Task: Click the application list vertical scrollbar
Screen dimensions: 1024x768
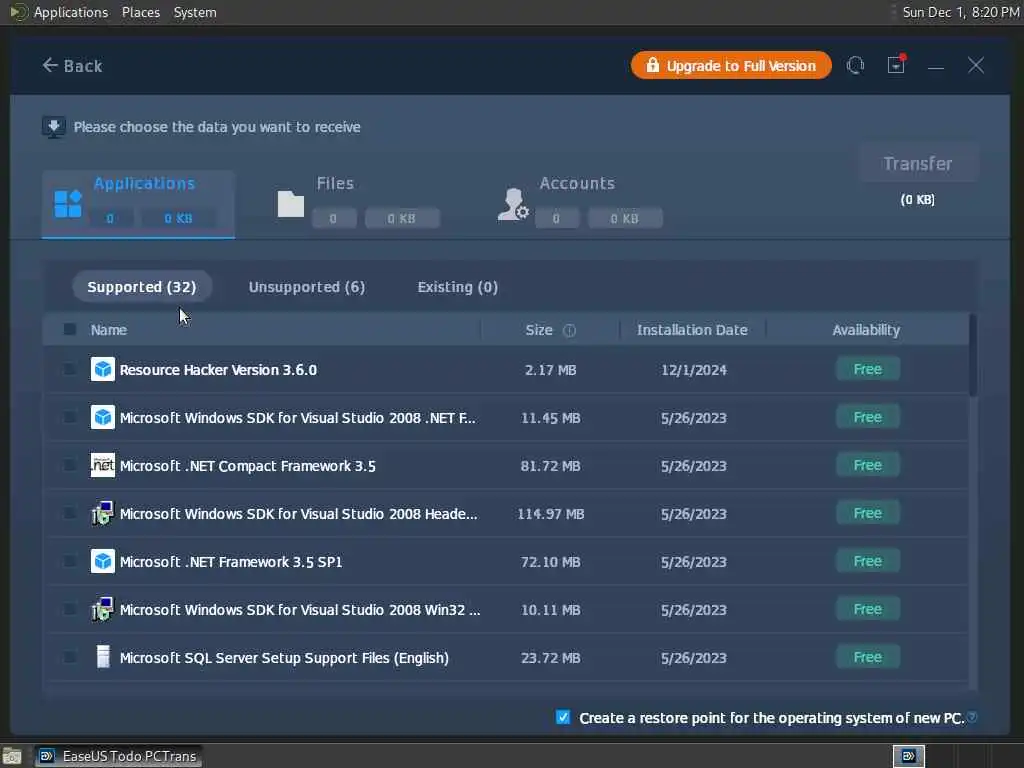Action: tap(973, 356)
